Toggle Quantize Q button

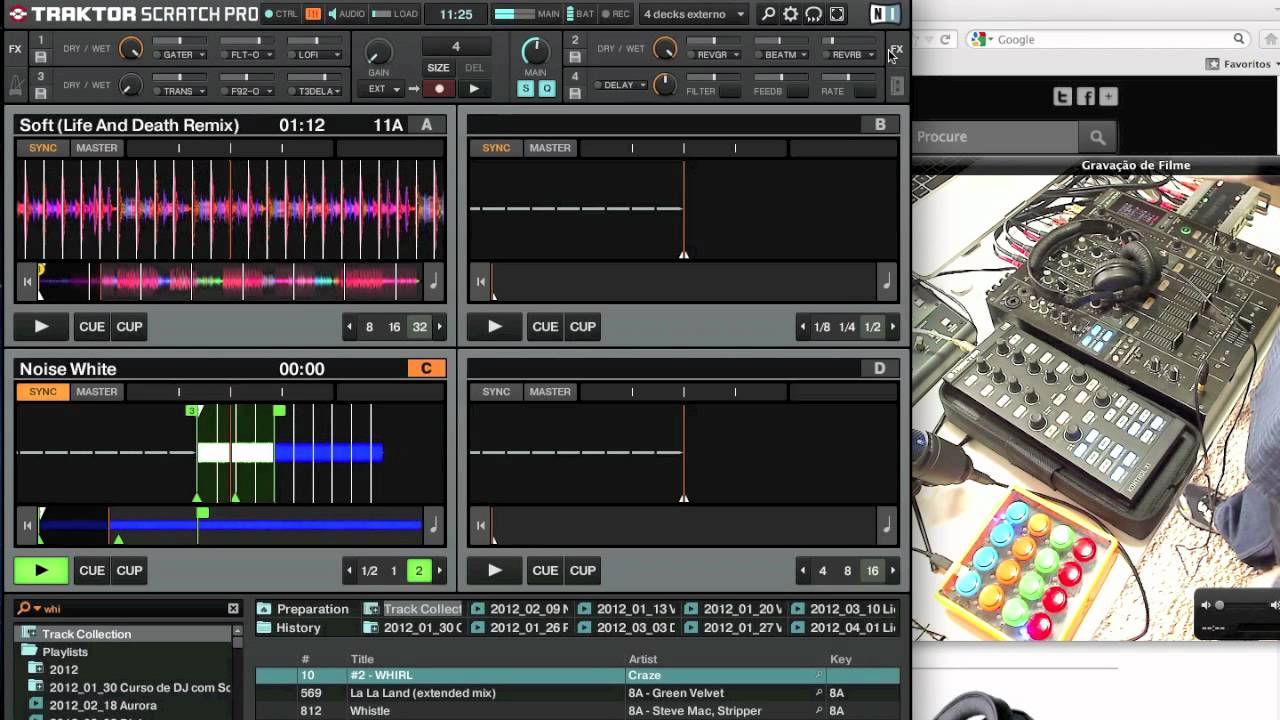(547, 89)
